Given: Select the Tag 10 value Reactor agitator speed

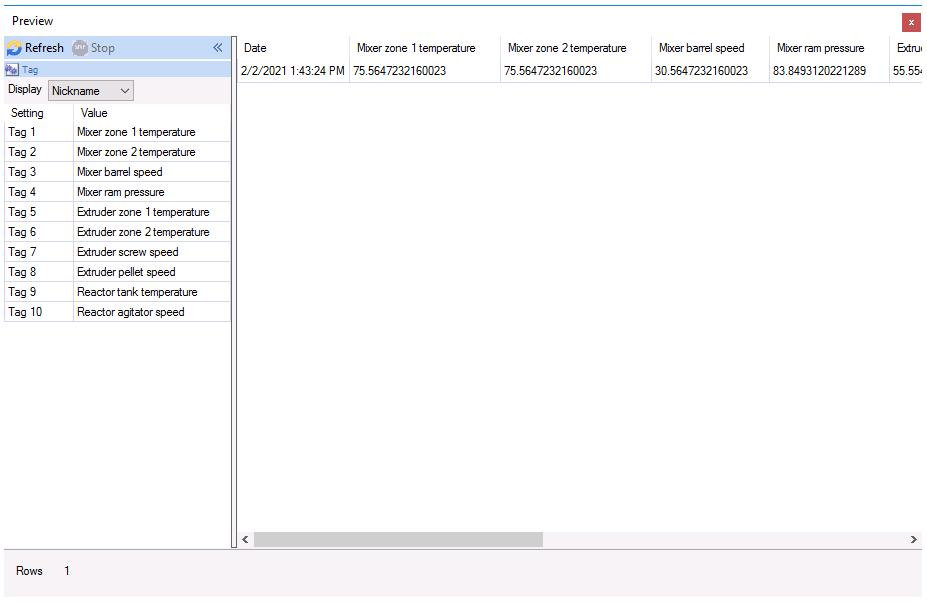Looking at the screenshot, I should (x=152, y=312).
